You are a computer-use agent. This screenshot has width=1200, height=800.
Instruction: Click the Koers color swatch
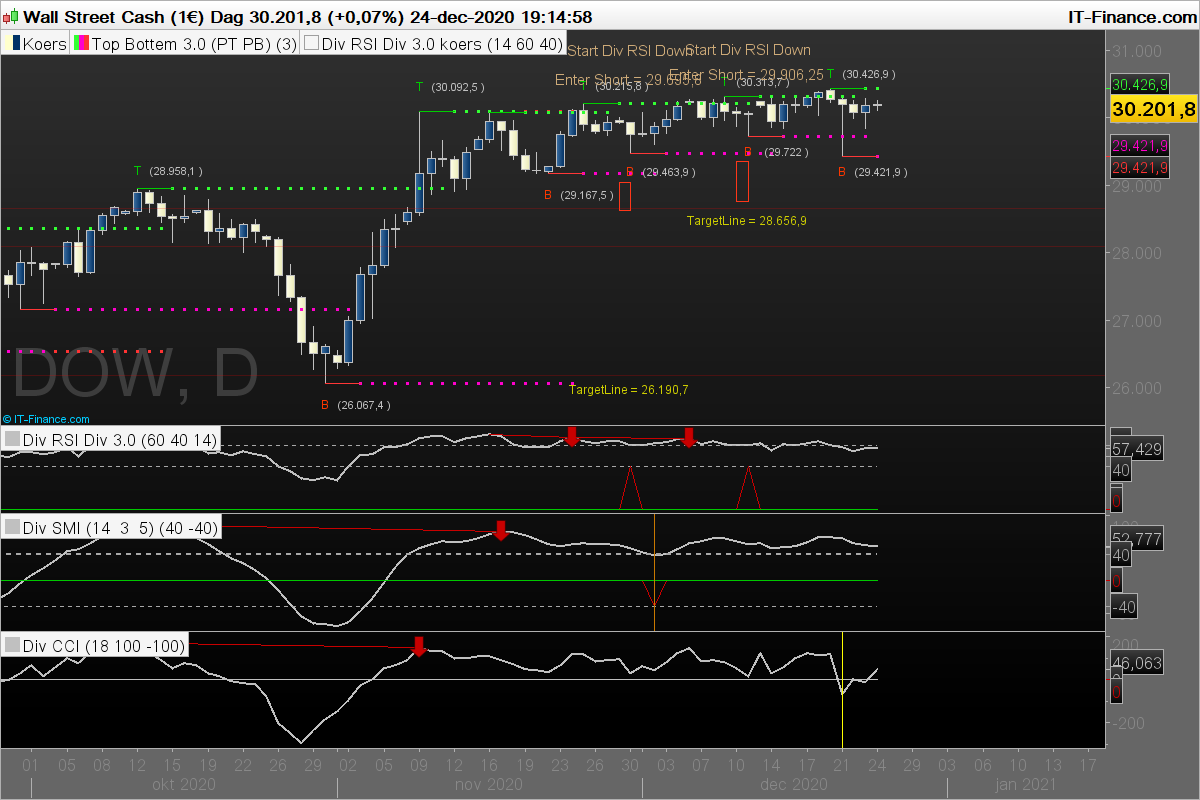point(15,44)
